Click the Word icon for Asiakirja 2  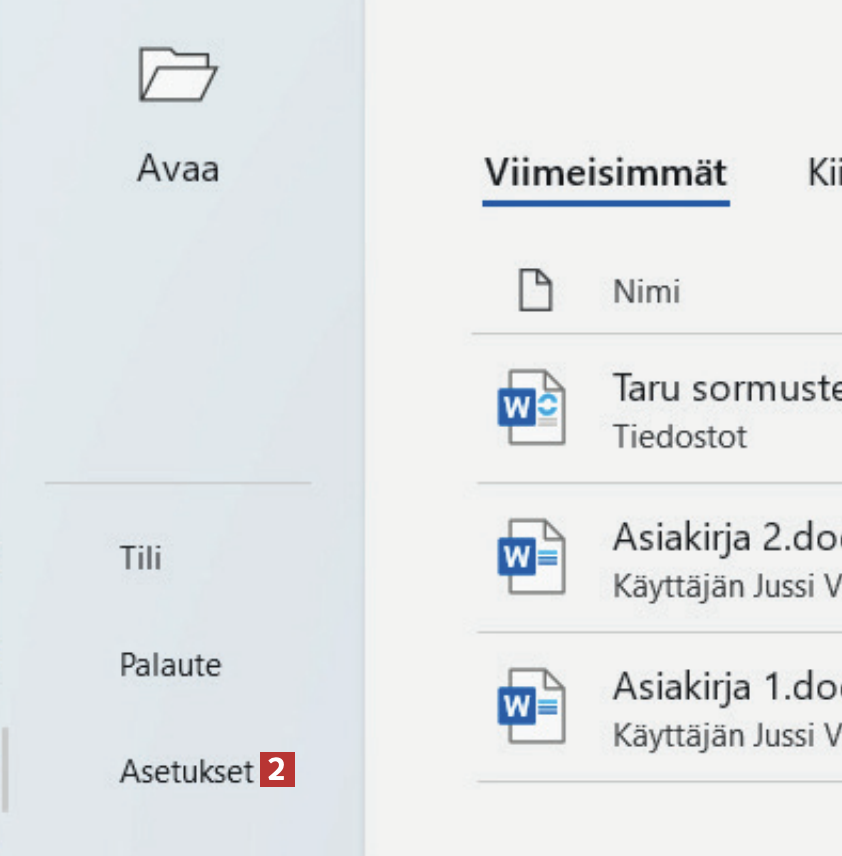tap(531, 556)
